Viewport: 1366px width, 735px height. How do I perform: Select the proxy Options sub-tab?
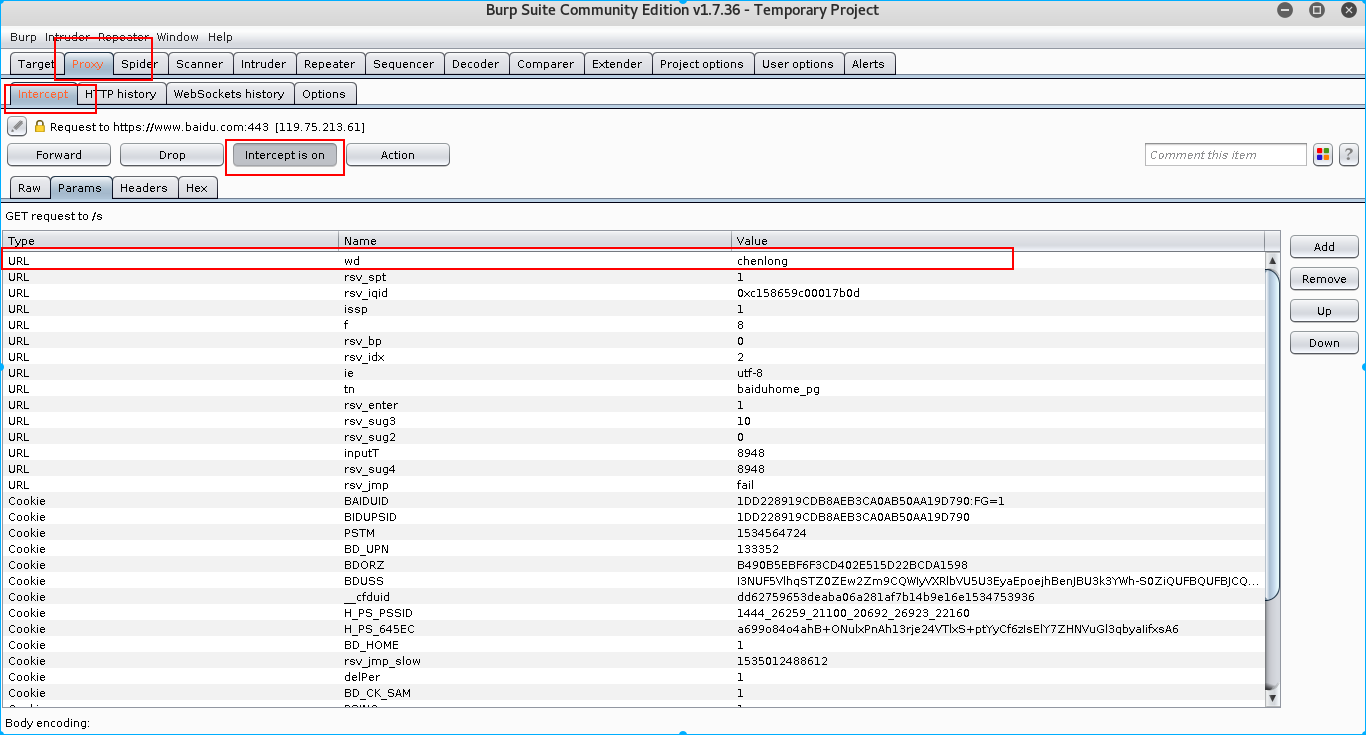click(324, 94)
